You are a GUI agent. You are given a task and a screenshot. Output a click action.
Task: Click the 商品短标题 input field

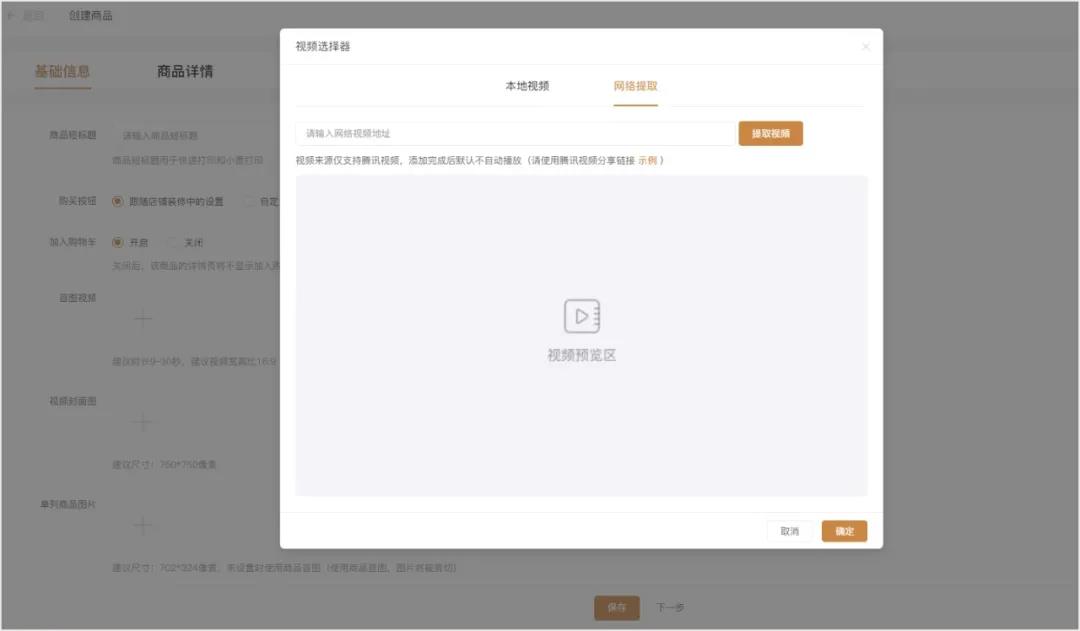click(196, 136)
